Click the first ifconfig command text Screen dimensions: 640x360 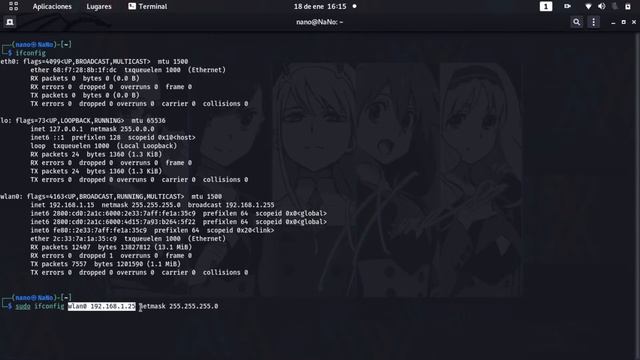(31, 53)
